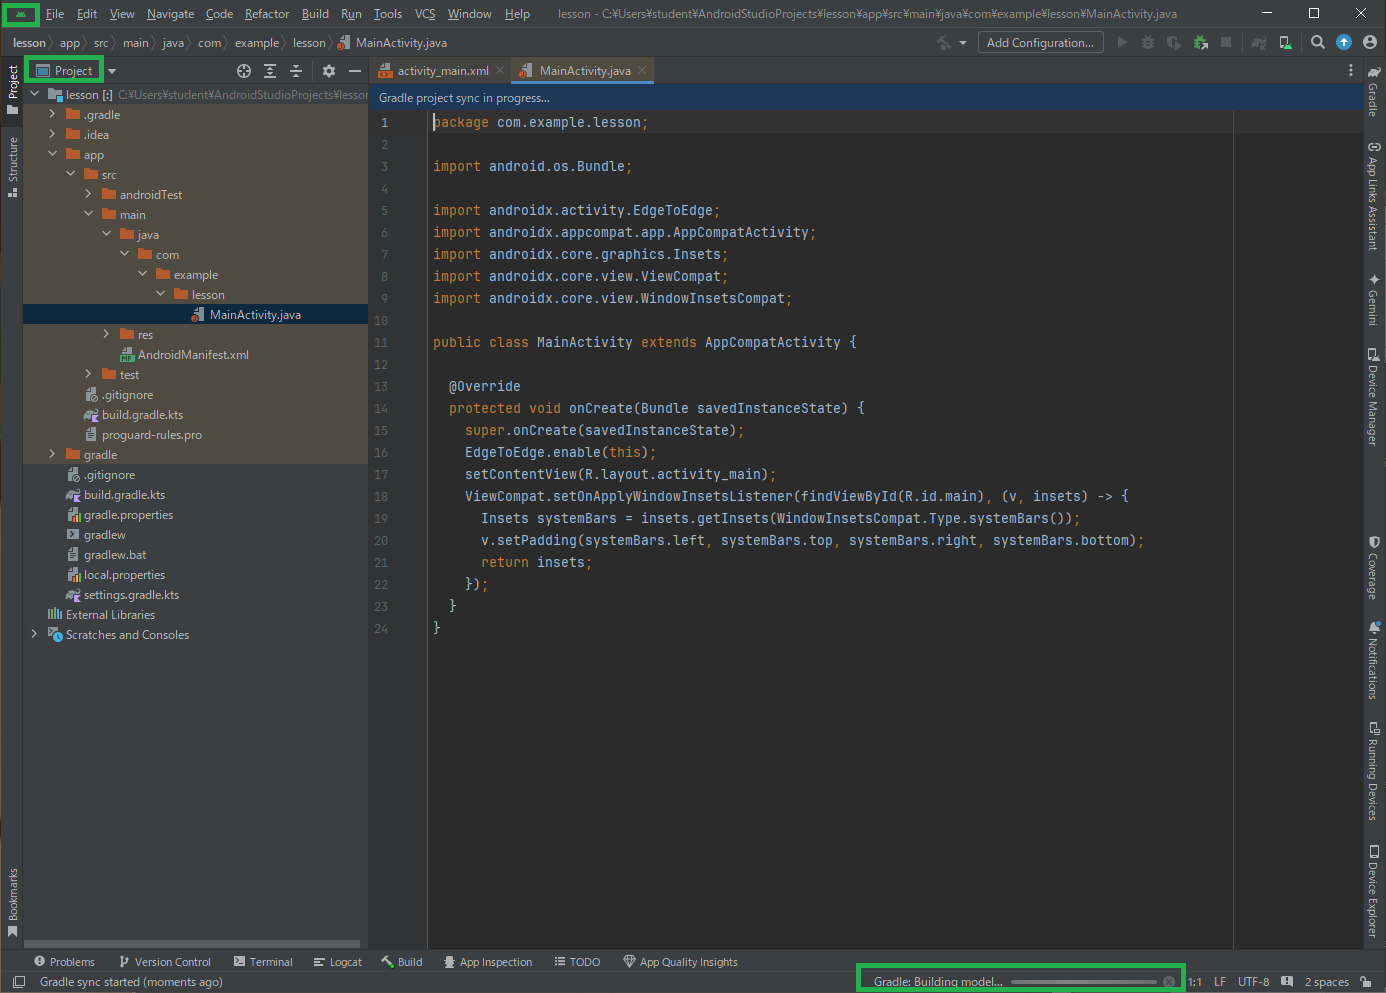
Task: Open Device Explorer sidebar button
Action: 1373,891
